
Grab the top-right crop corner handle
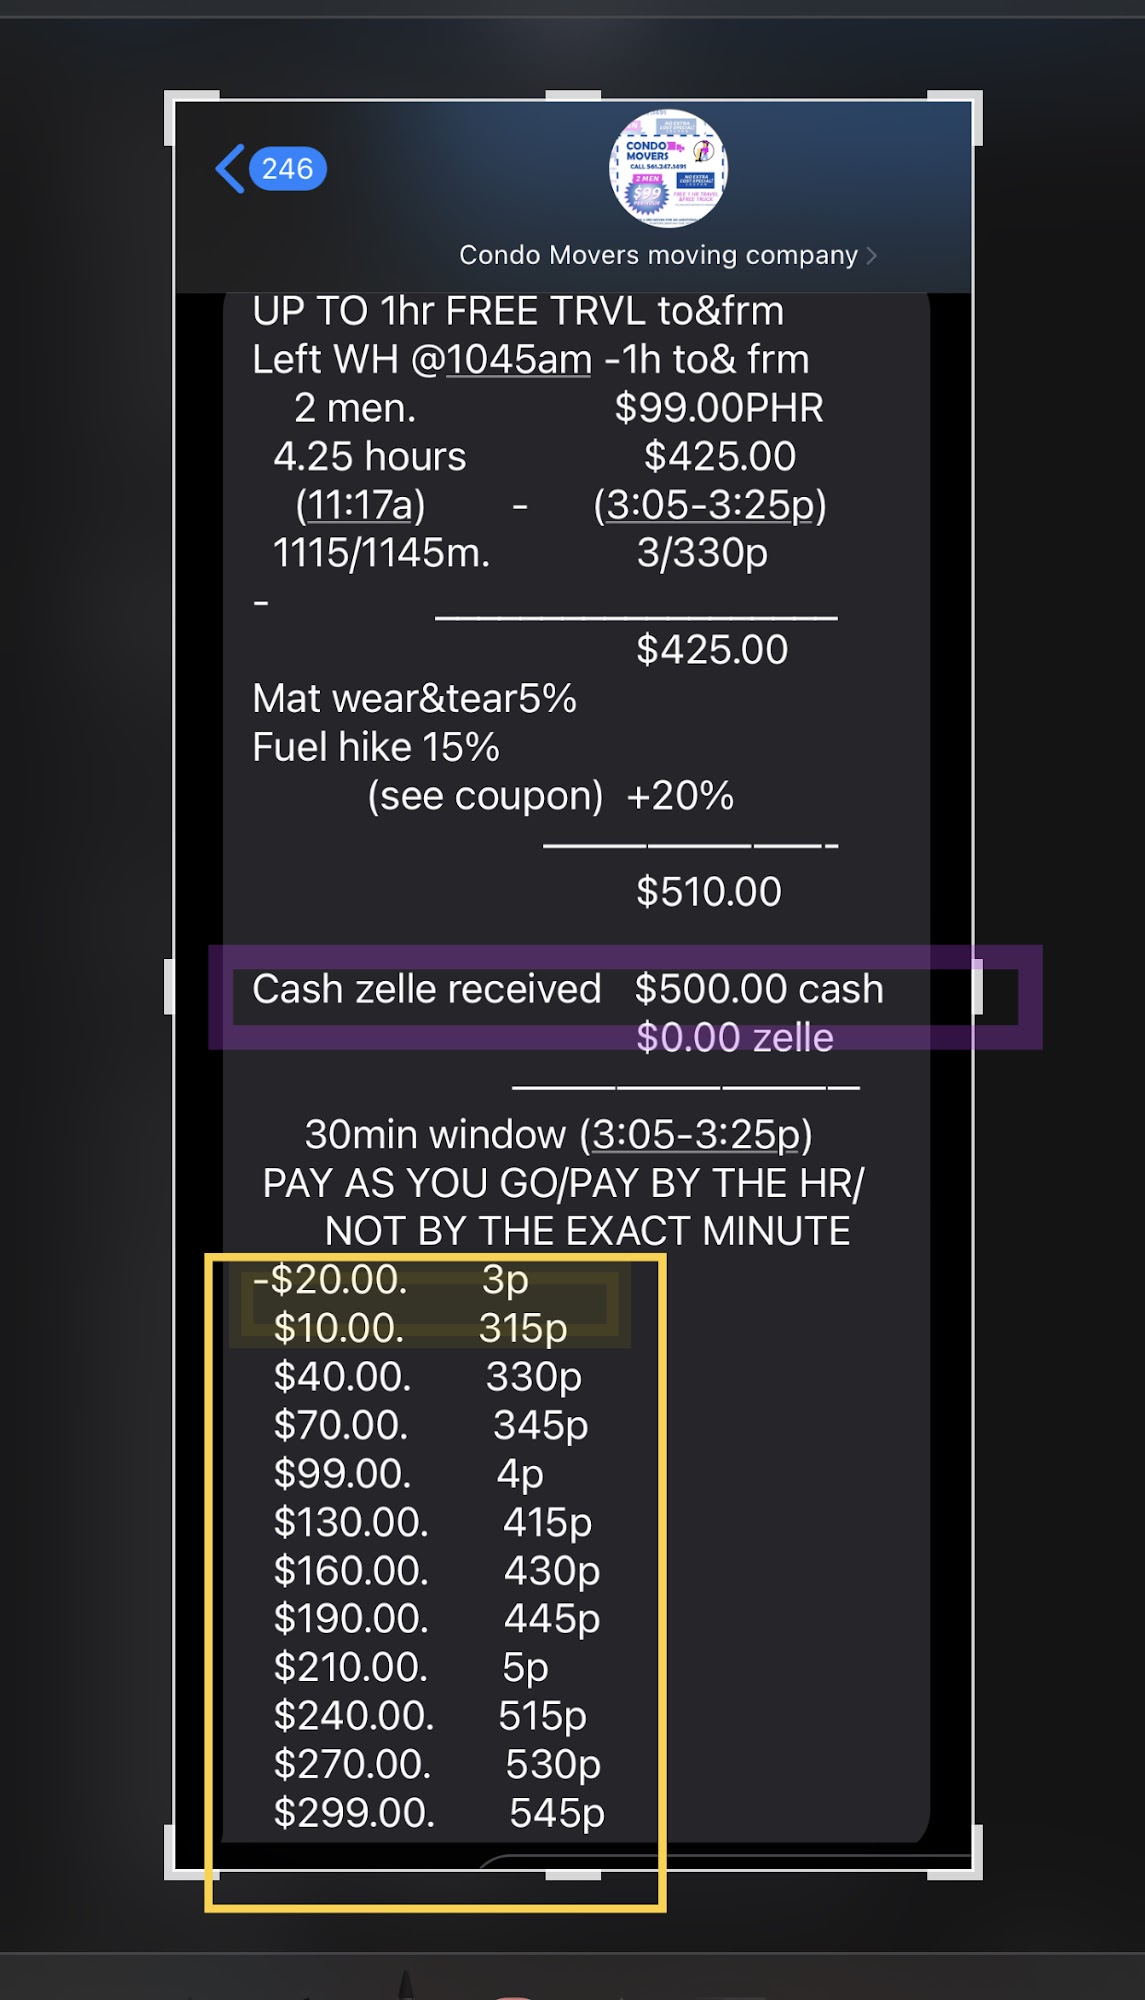[976, 99]
